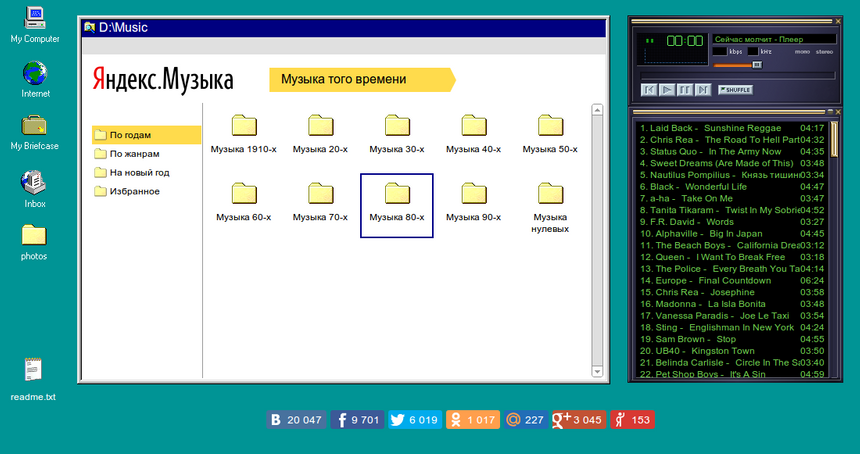Screen dimensions: 860x454
Task: Select track Status Quo - In The Army Now
Action: coord(732,151)
